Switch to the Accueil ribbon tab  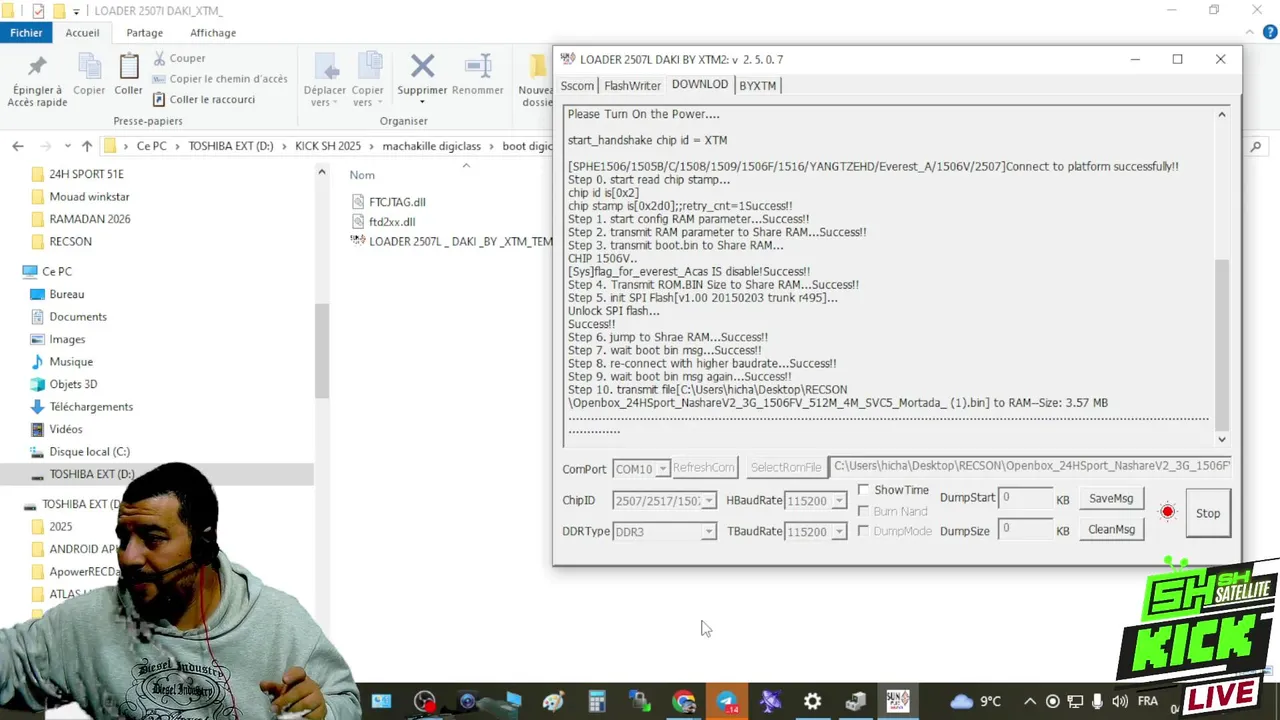[82, 32]
